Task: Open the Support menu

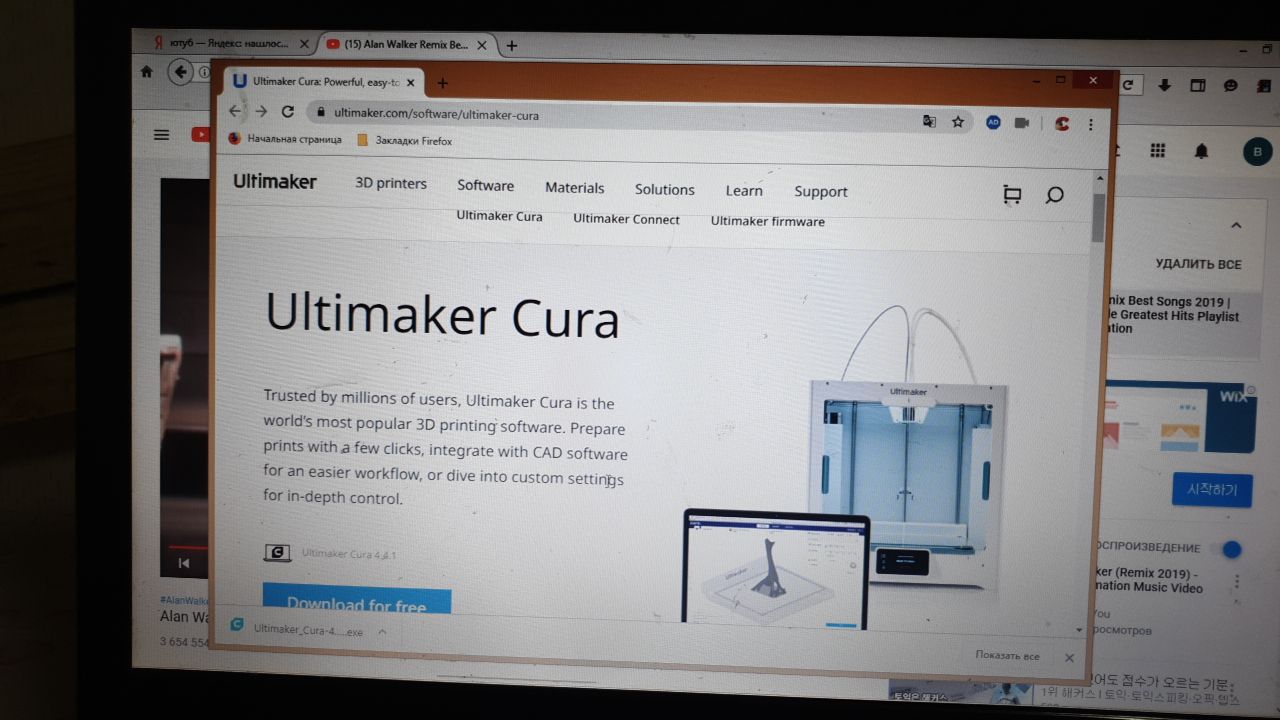Action: tap(821, 192)
